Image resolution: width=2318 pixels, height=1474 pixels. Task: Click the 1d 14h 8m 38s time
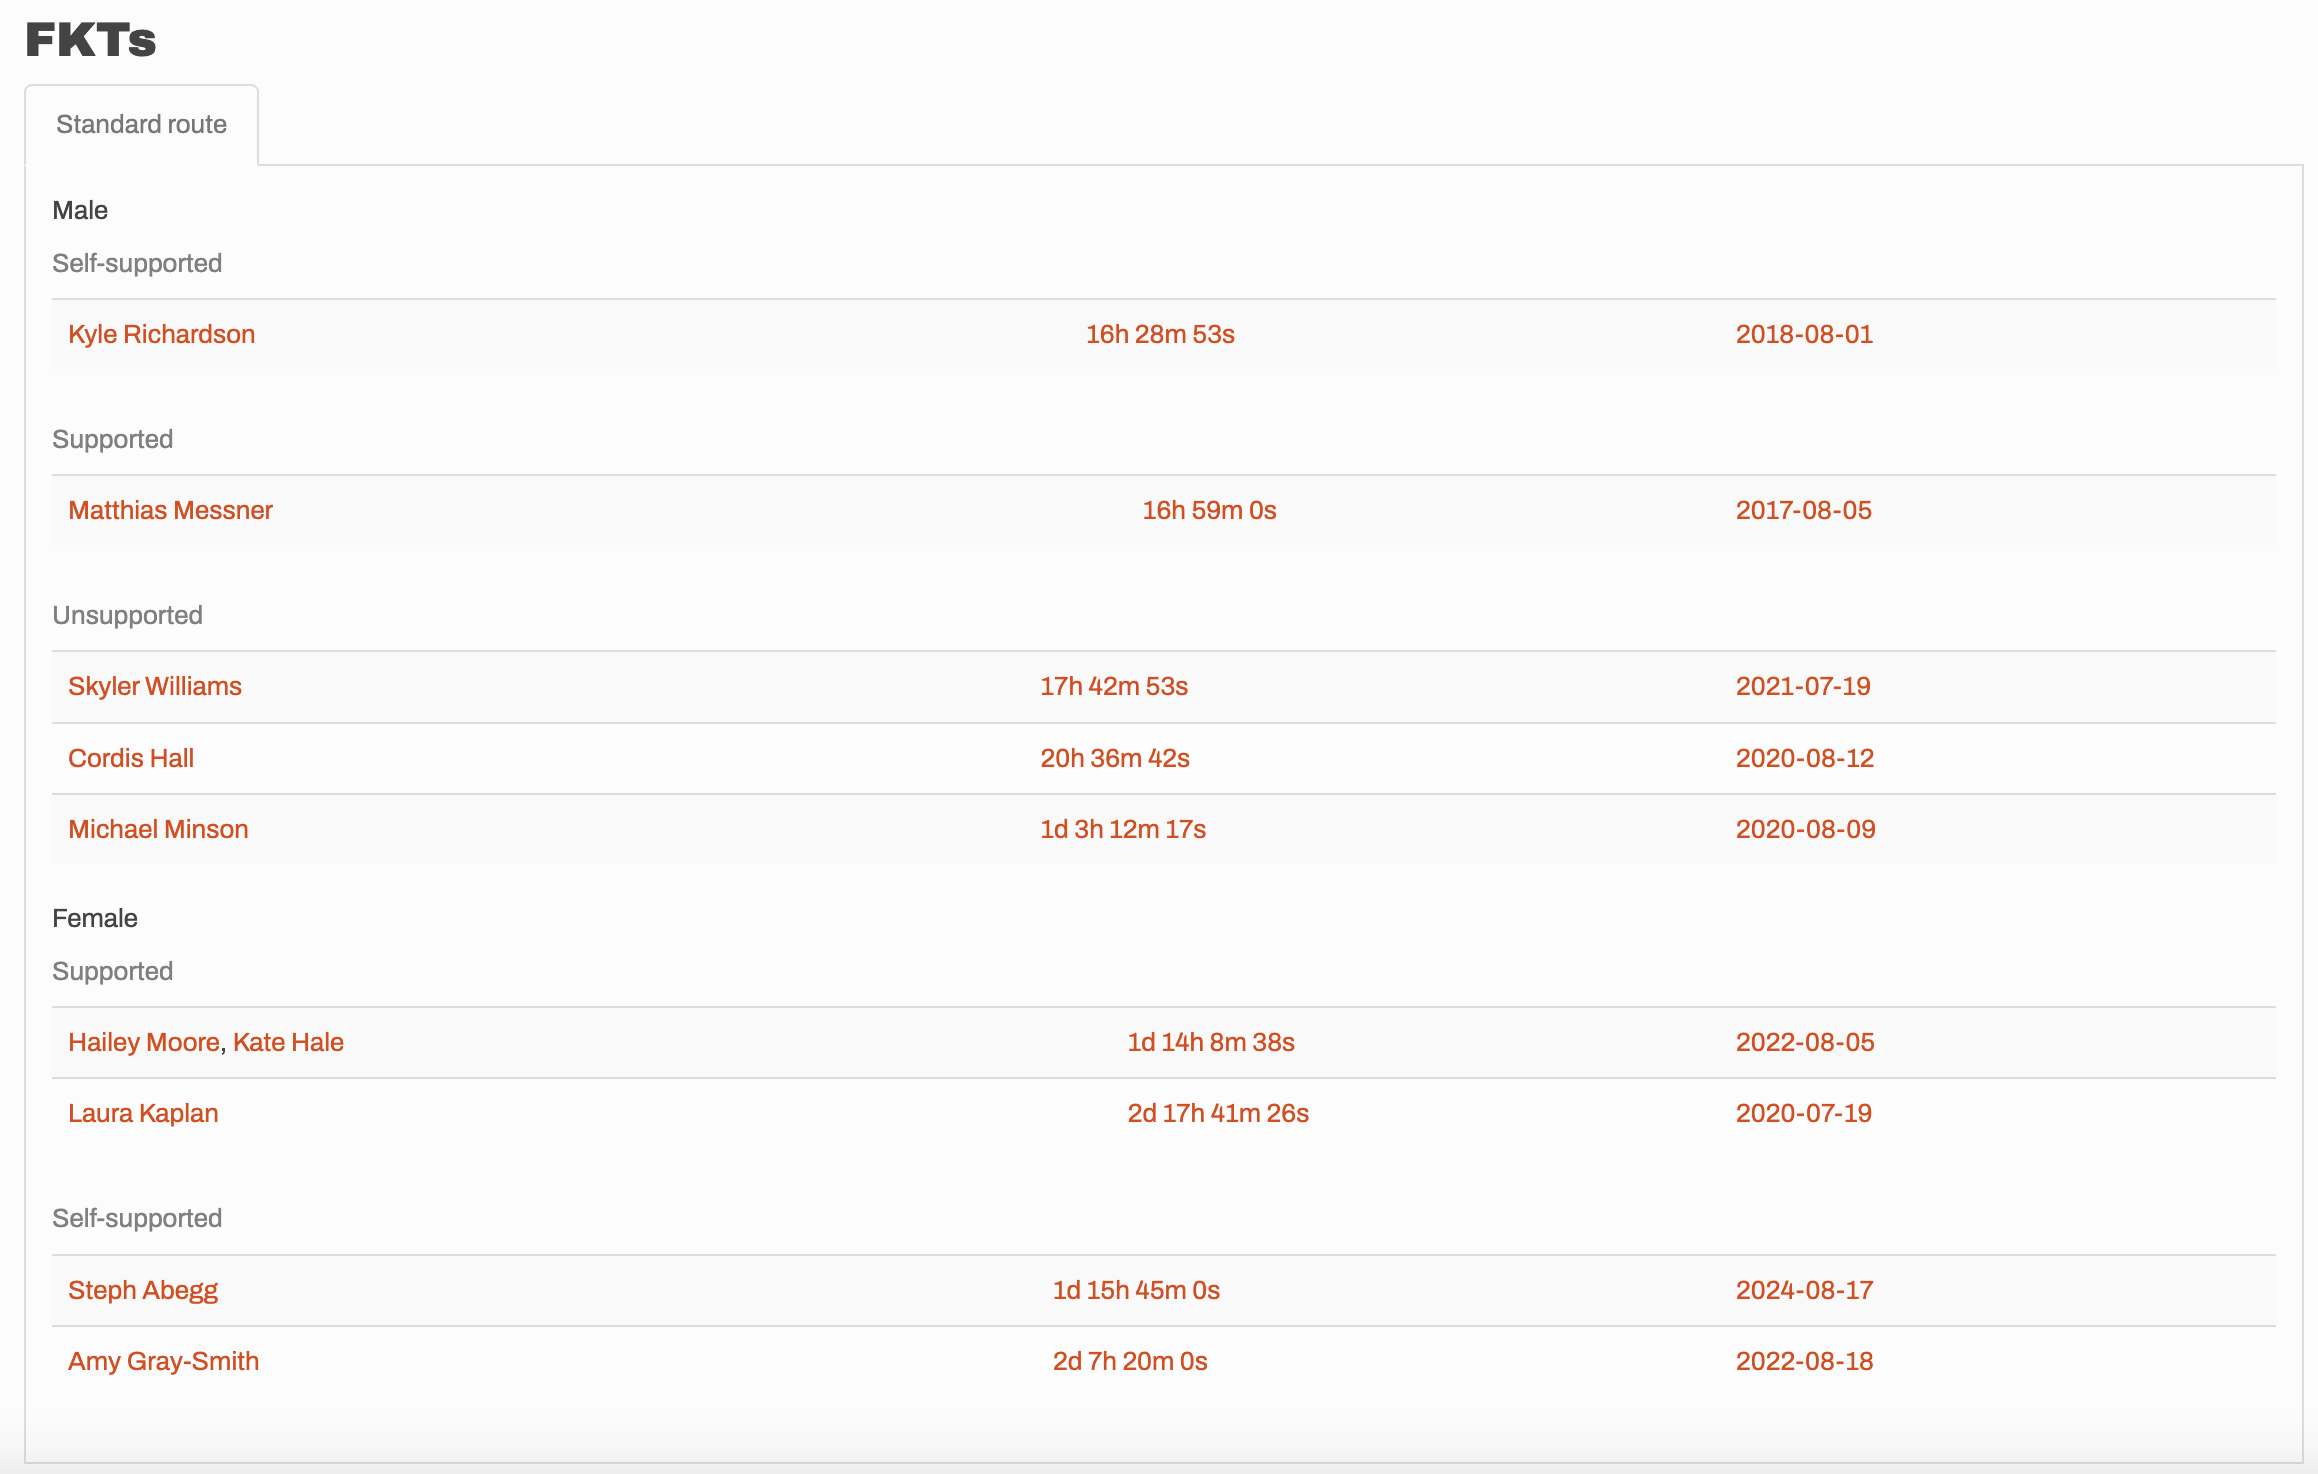(x=1211, y=1042)
